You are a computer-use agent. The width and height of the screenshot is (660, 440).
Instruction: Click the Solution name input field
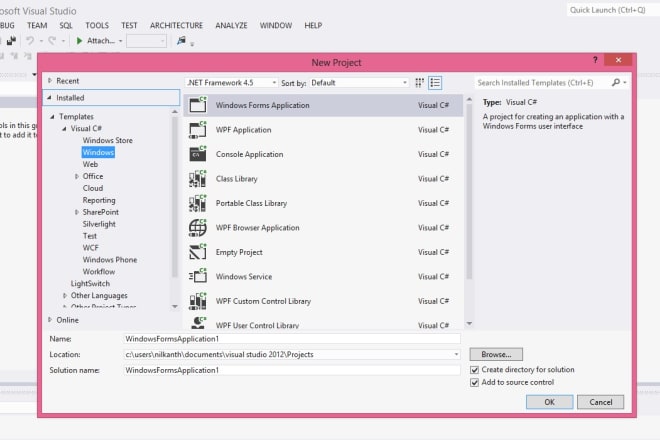pos(292,371)
